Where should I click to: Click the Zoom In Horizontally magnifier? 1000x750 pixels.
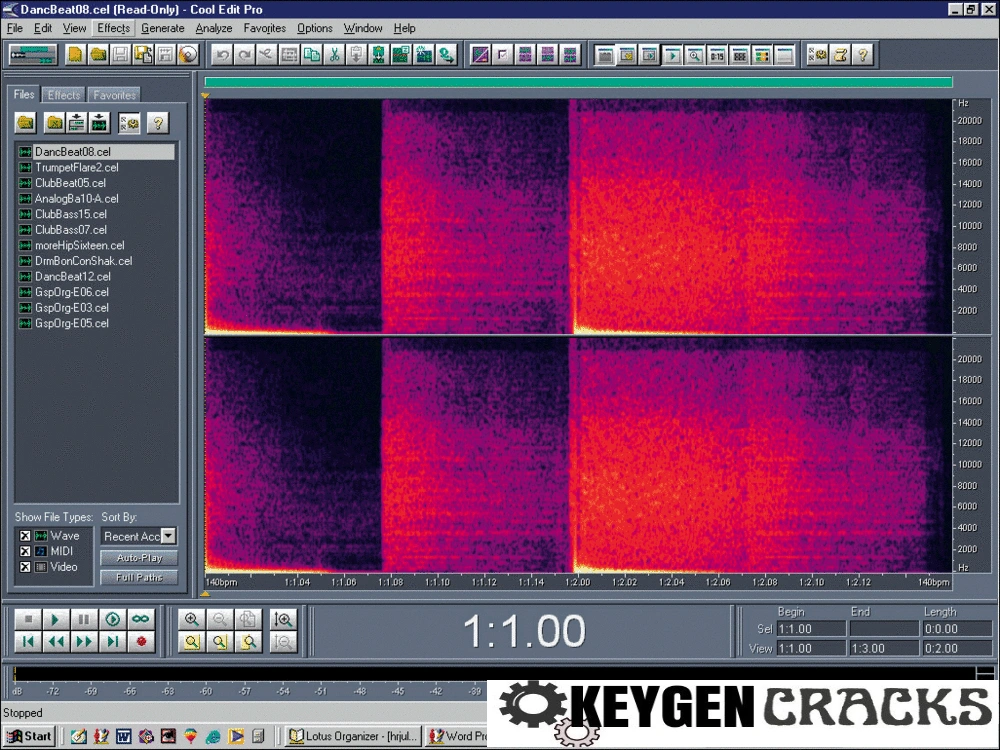click(x=192, y=620)
